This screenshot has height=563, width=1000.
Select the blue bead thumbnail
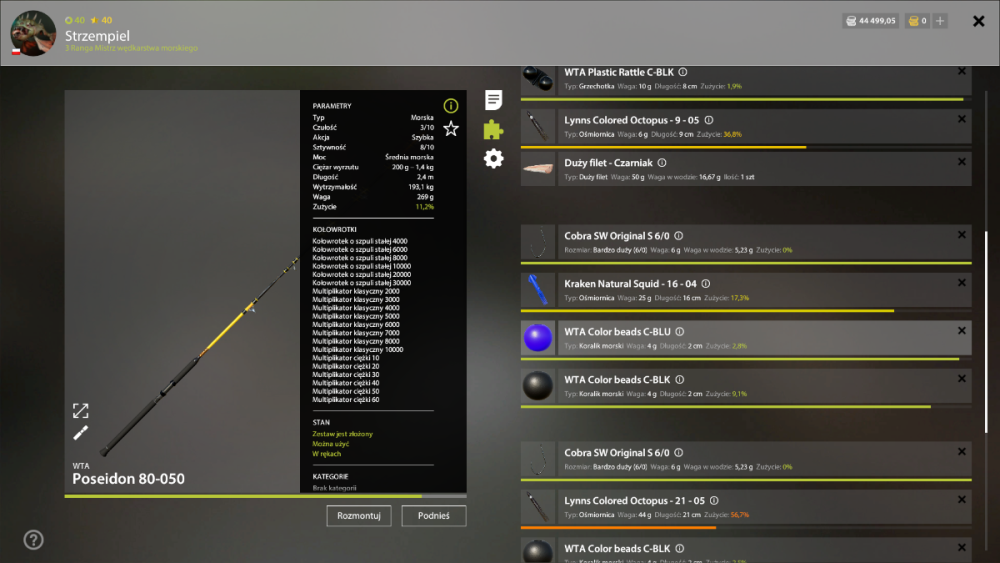point(538,337)
